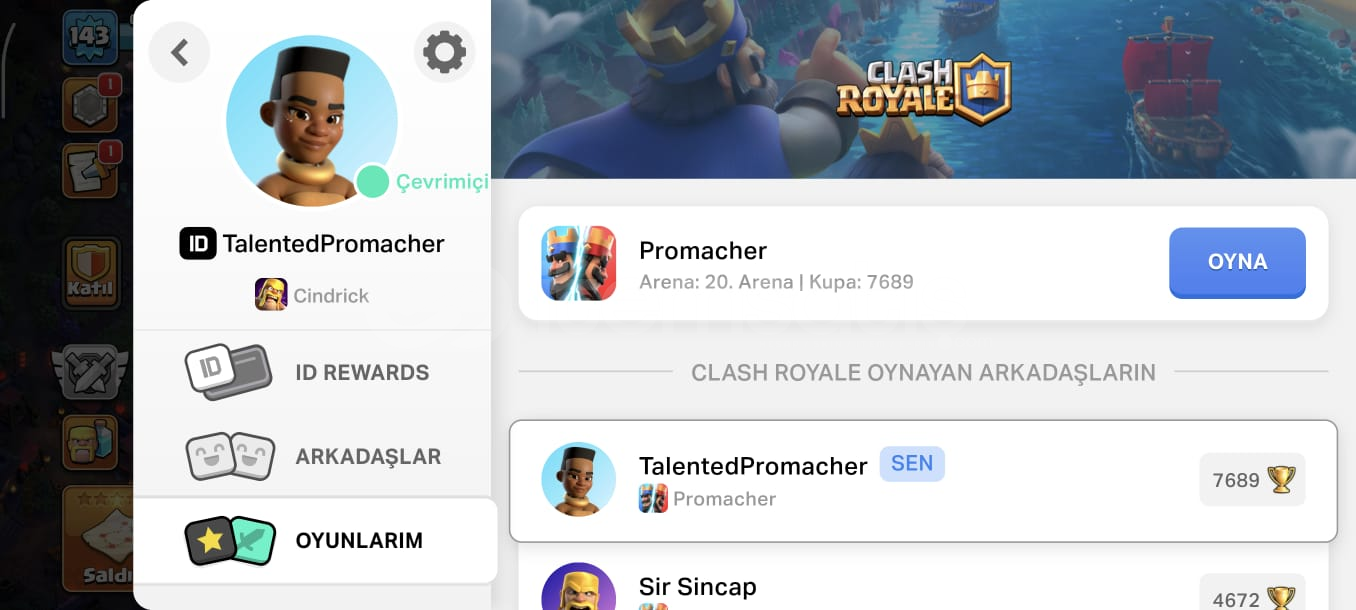The height and width of the screenshot is (610, 1356).
Task: Click the Clash Royale logo banner
Action: pyautogui.click(x=924, y=89)
